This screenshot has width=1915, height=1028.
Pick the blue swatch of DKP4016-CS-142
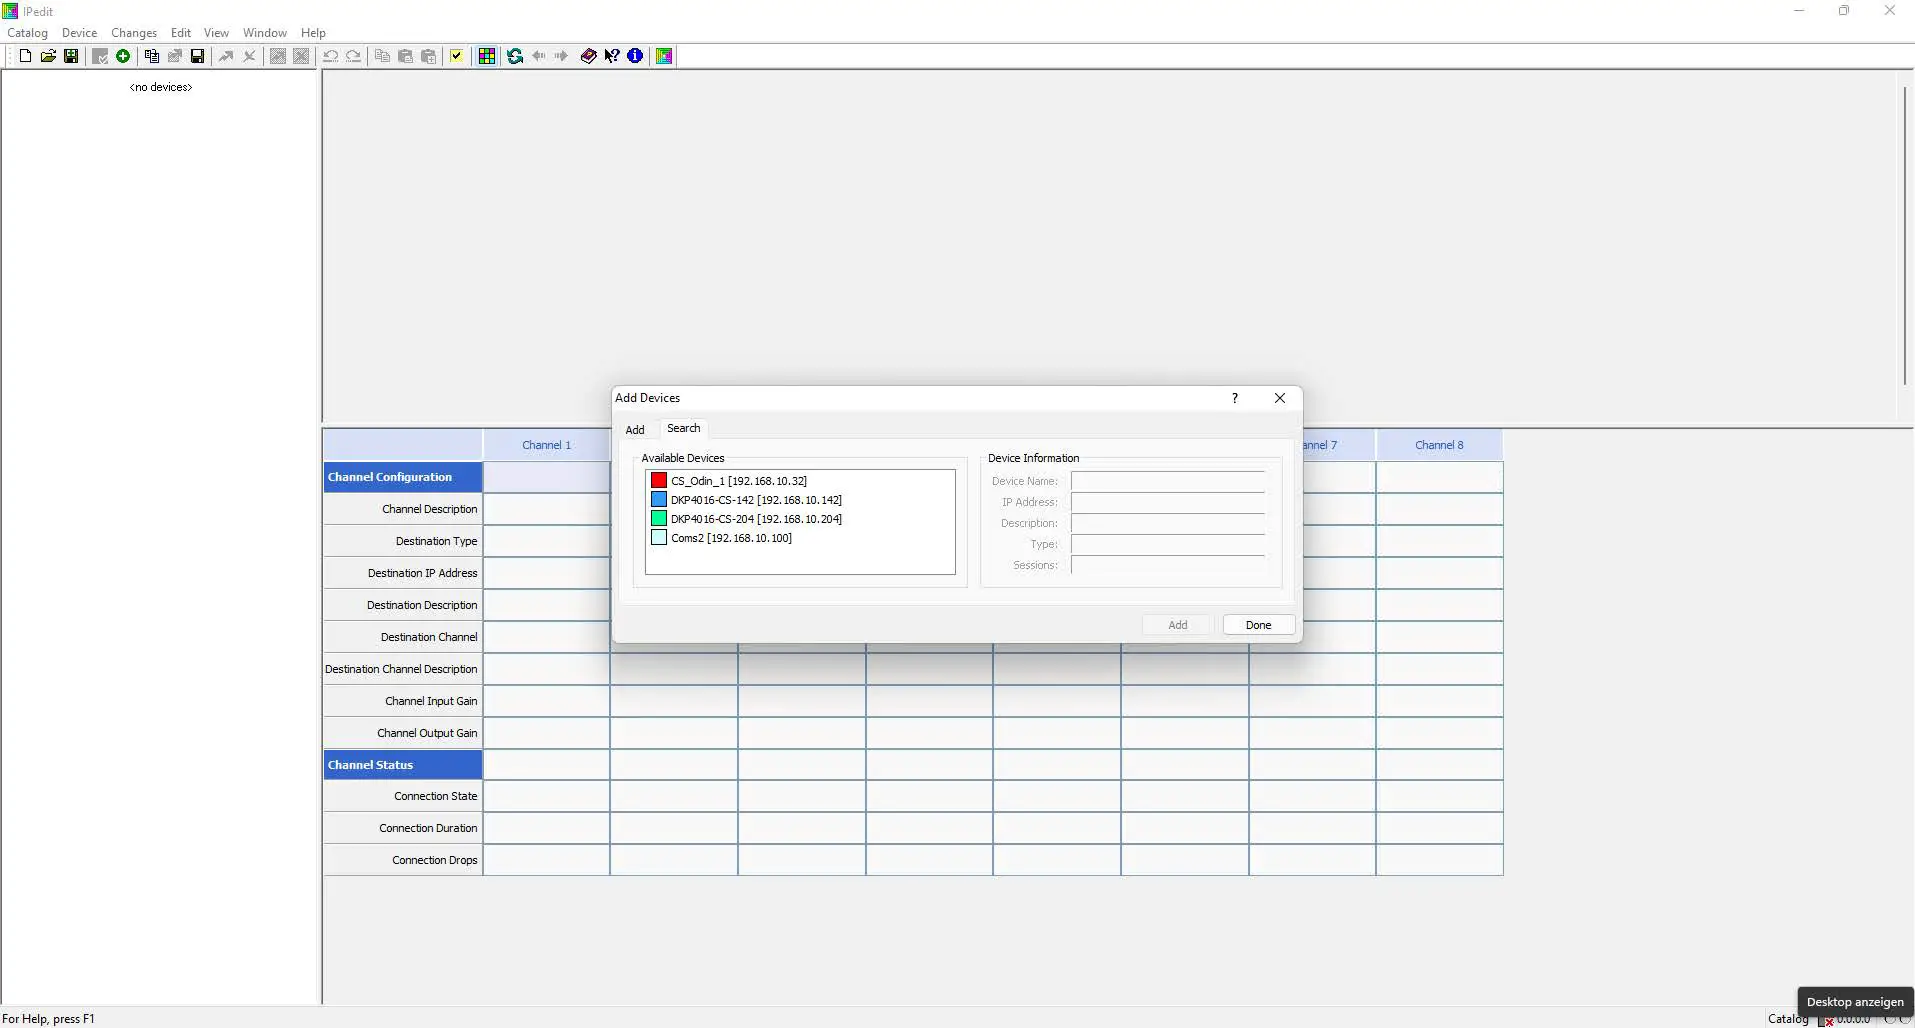pyautogui.click(x=659, y=500)
